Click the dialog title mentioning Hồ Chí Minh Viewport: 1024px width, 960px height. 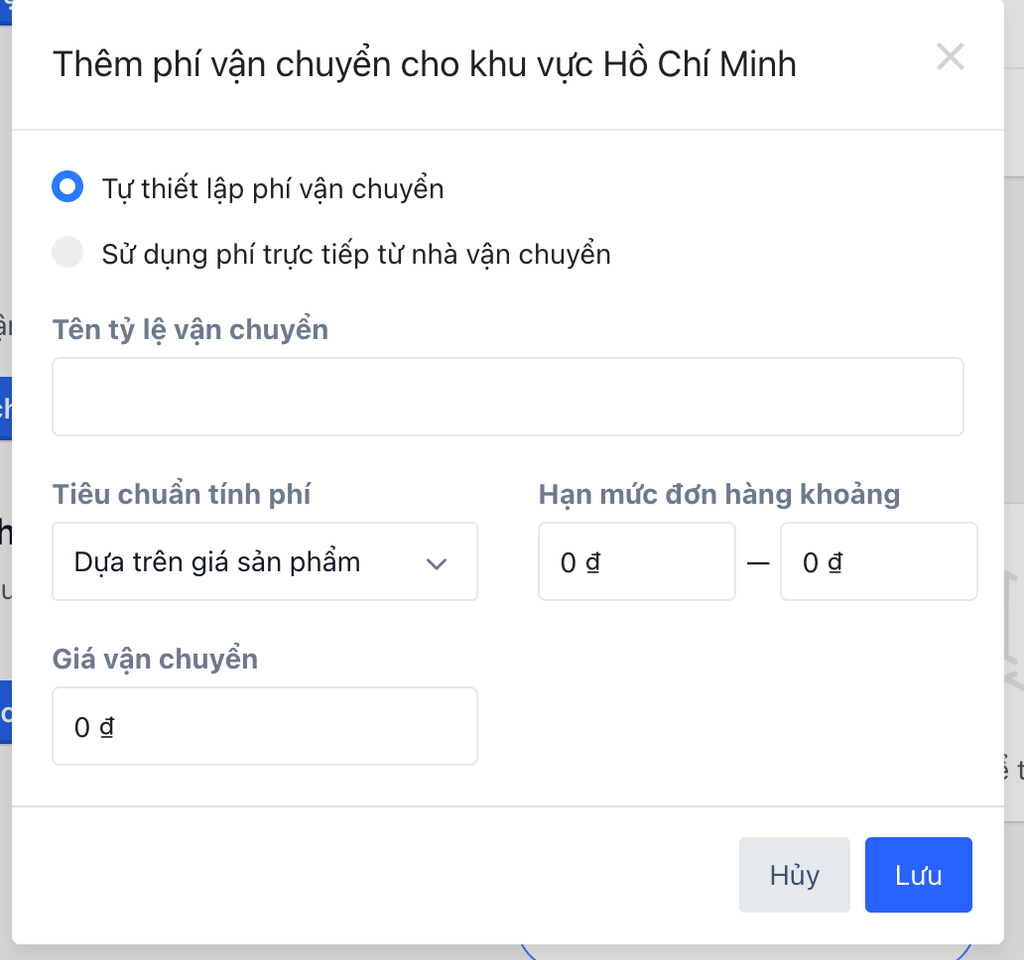tap(424, 64)
